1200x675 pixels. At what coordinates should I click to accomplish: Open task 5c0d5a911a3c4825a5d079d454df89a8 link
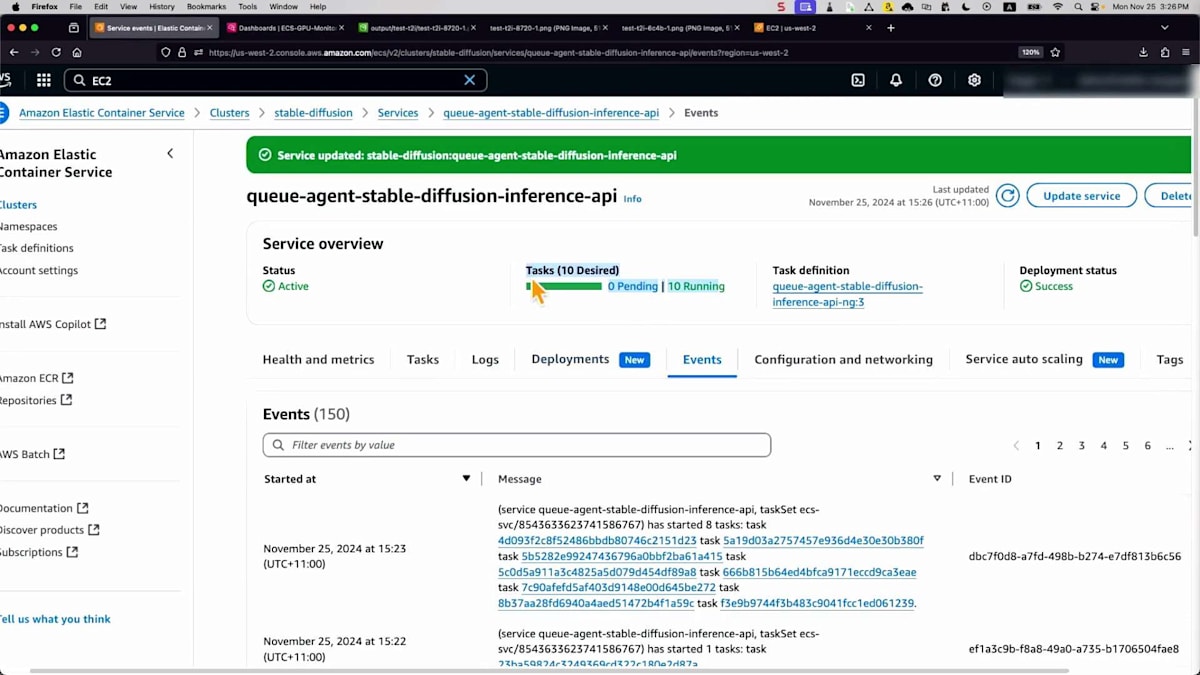click(597, 573)
